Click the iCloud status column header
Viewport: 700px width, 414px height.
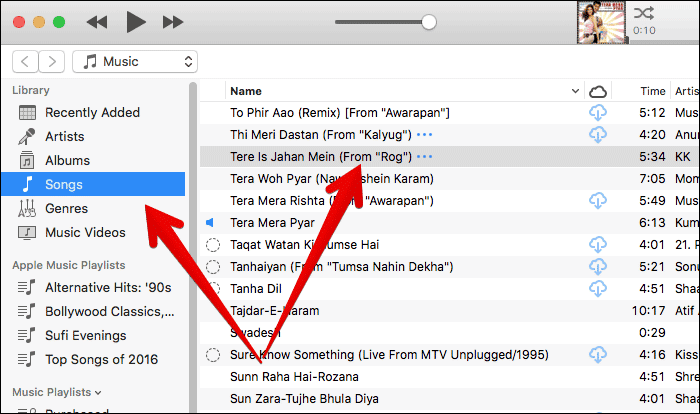click(598, 92)
